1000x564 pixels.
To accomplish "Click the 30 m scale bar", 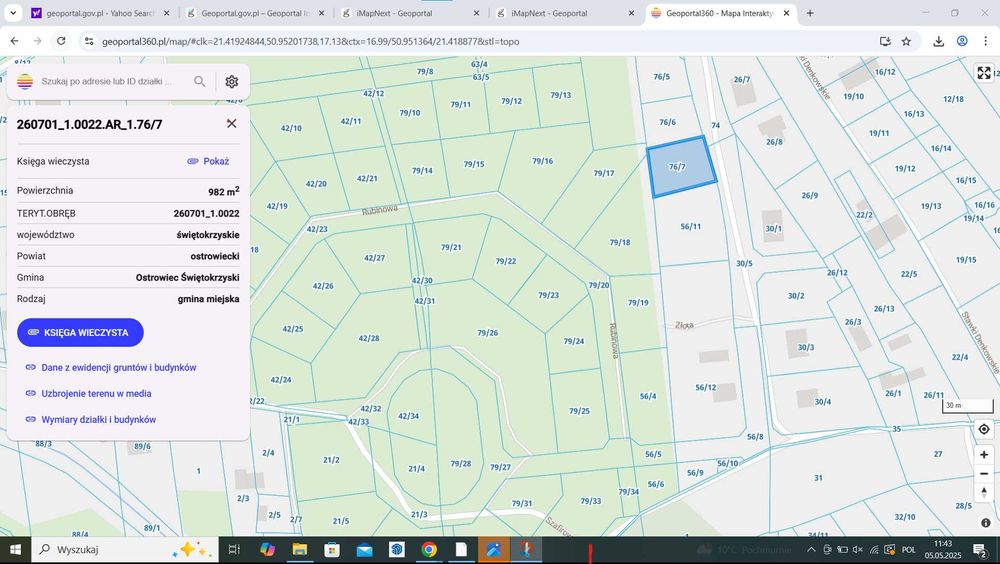I will (x=967, y=406).
